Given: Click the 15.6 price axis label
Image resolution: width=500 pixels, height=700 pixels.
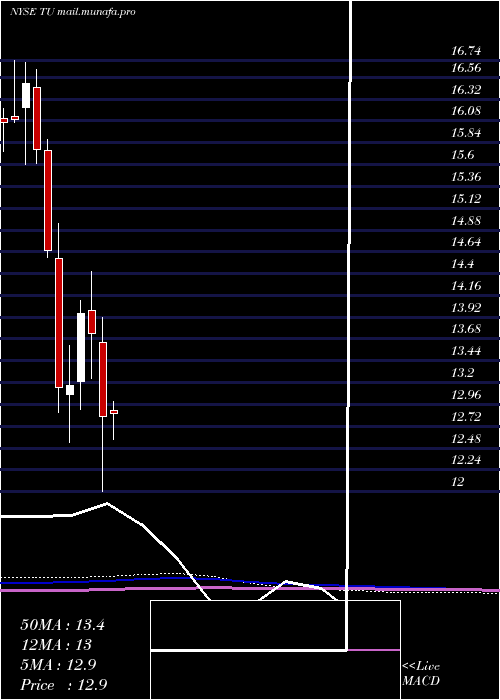Looking at the screenshot, I should pos(462,155).
